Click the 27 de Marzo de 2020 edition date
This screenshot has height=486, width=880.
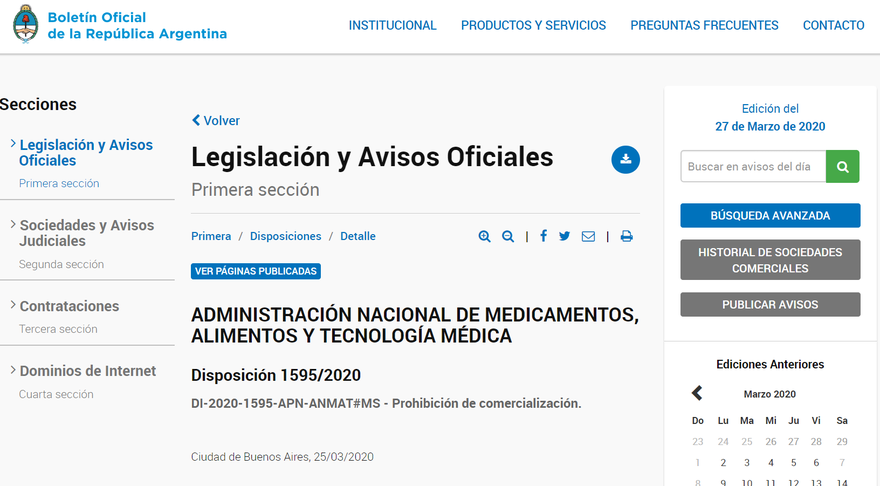[770, 126]
